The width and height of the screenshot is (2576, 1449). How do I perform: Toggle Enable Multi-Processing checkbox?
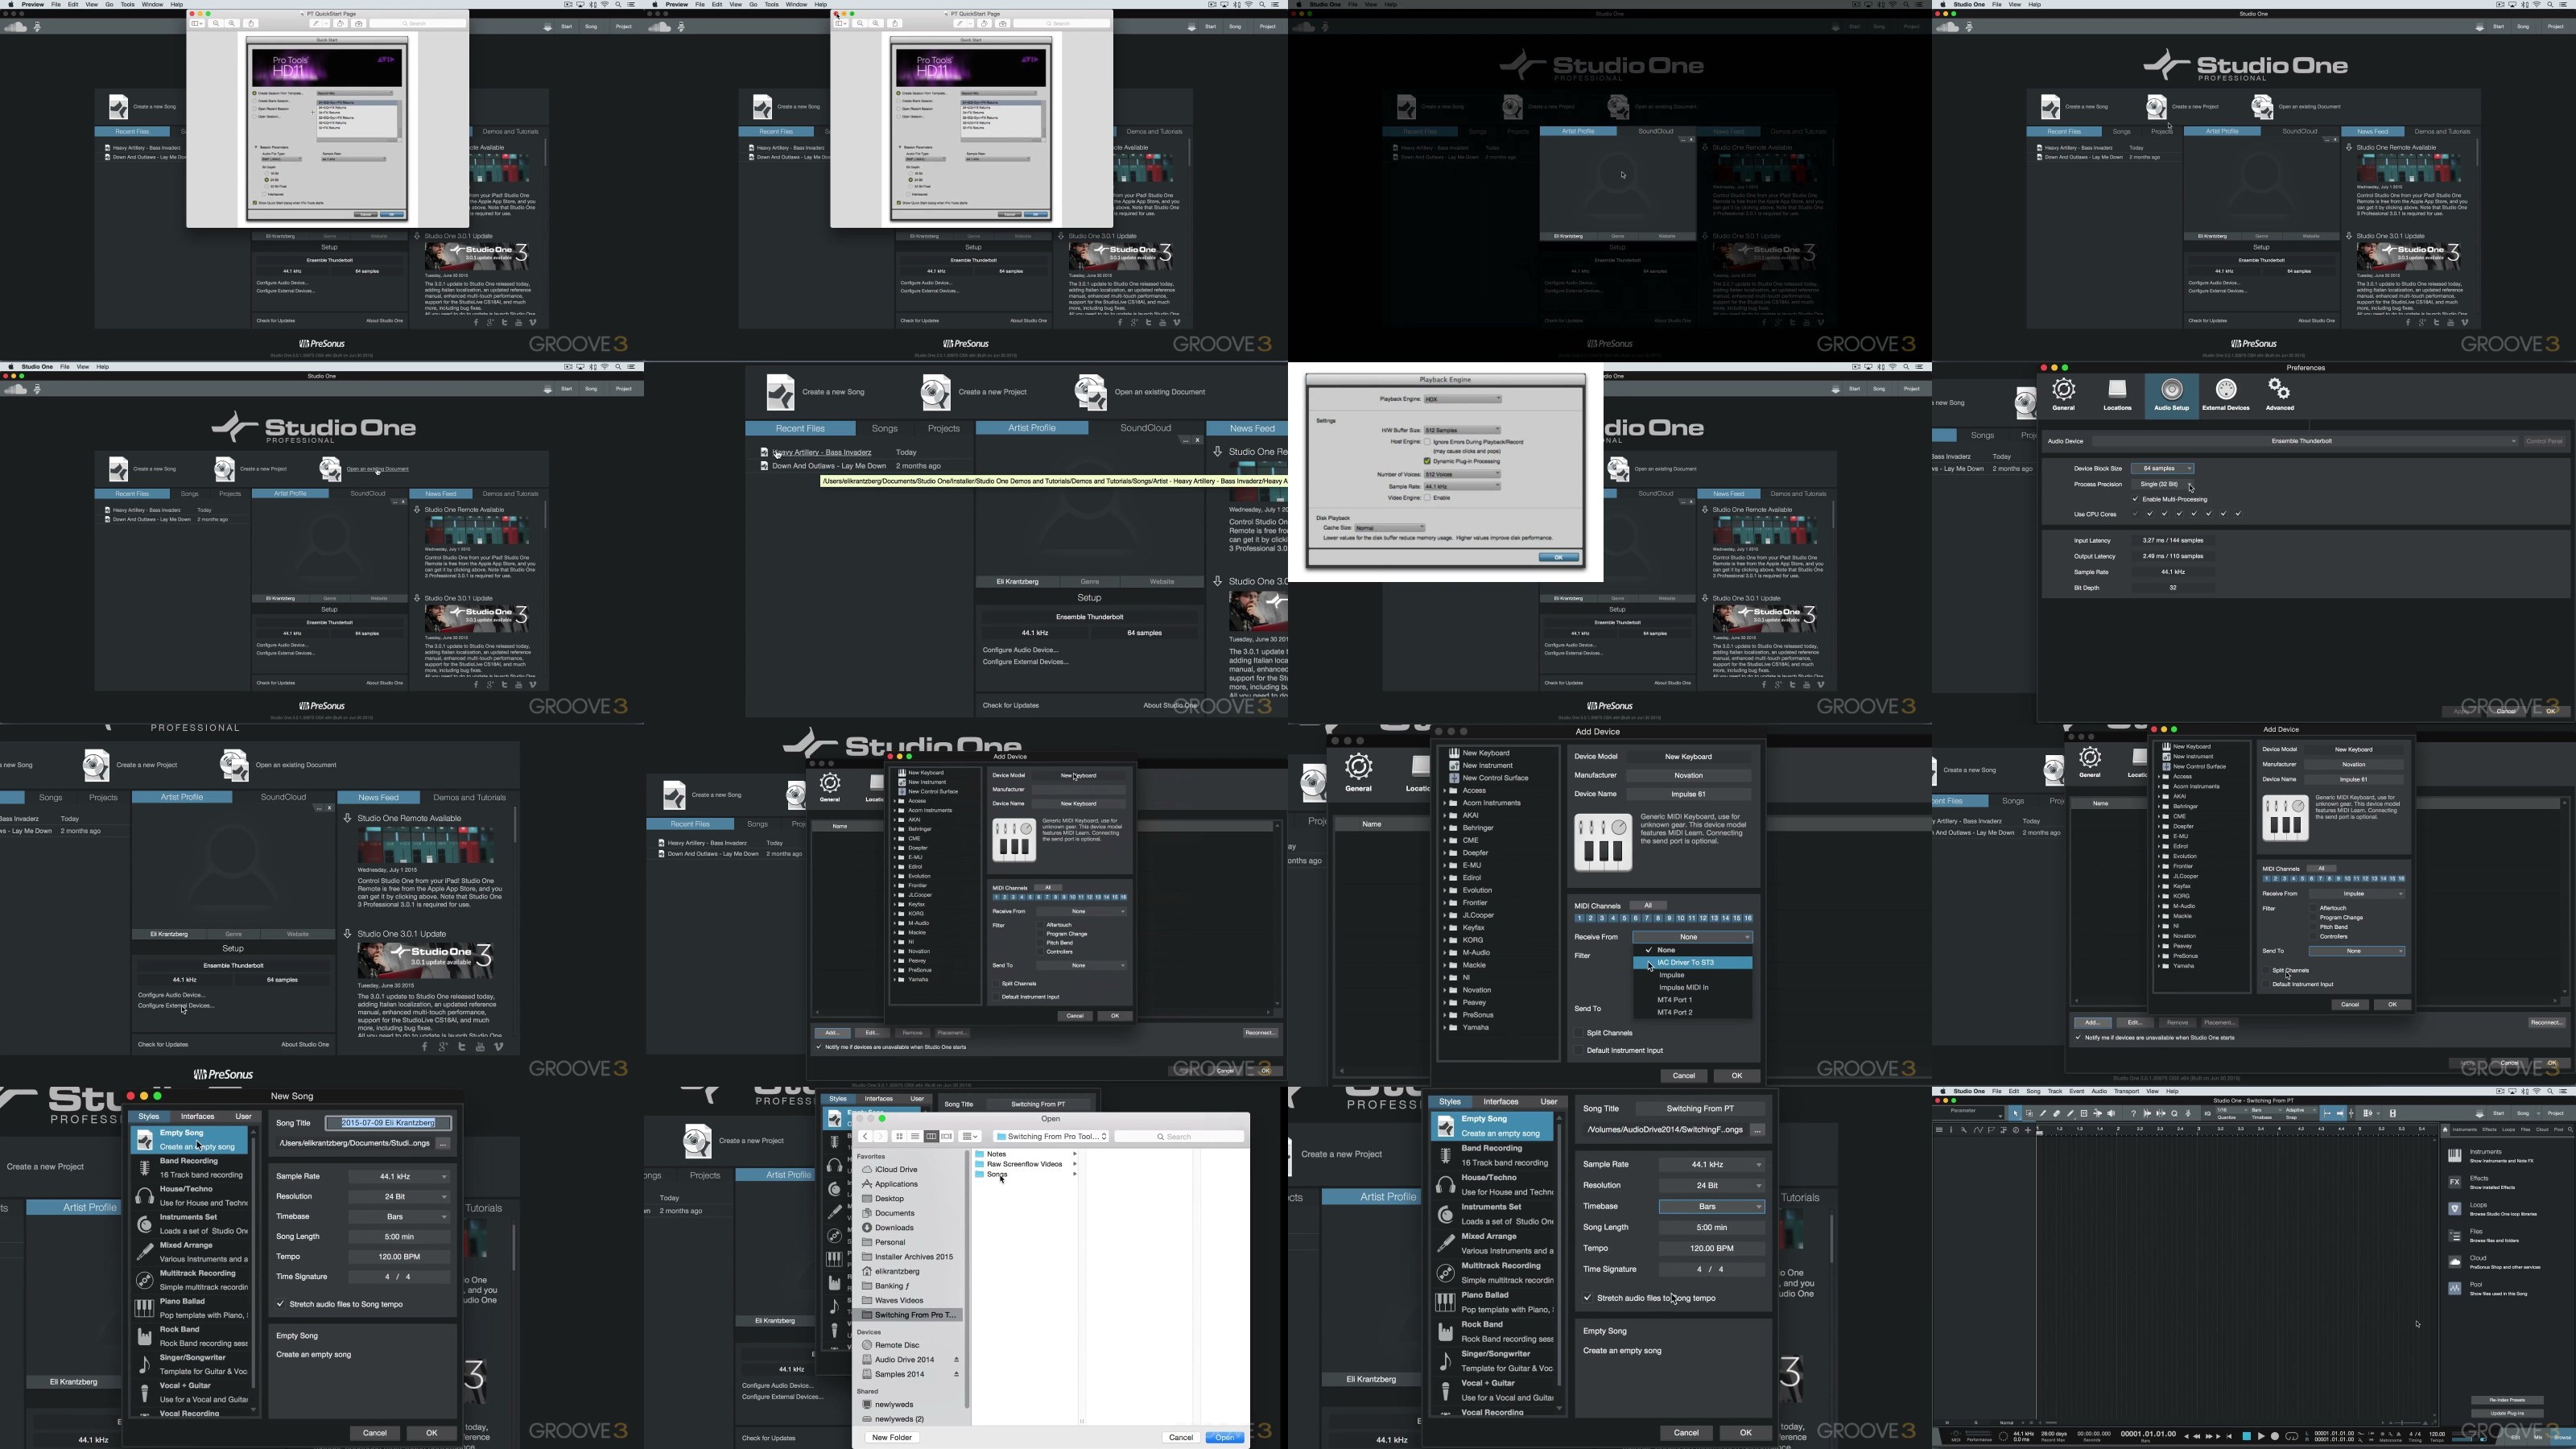tap(2135, 499)
